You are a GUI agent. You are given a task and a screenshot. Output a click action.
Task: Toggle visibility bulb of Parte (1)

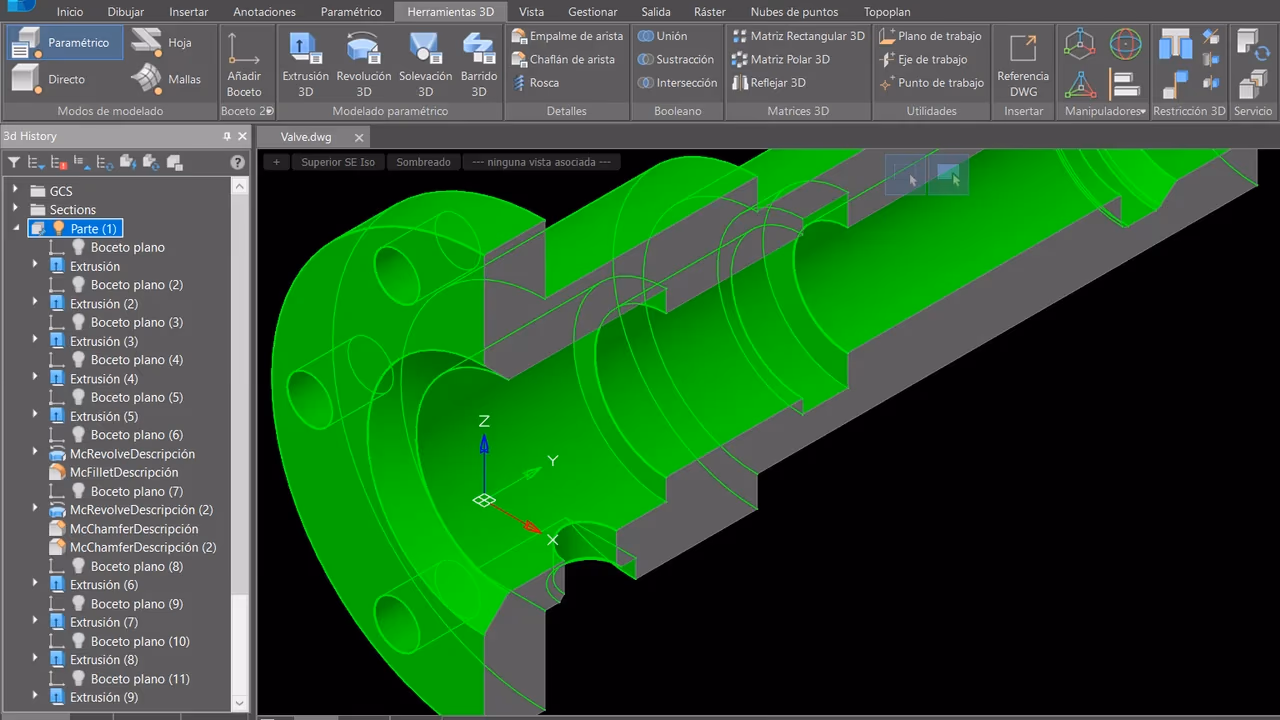click(x=58, y=229)
